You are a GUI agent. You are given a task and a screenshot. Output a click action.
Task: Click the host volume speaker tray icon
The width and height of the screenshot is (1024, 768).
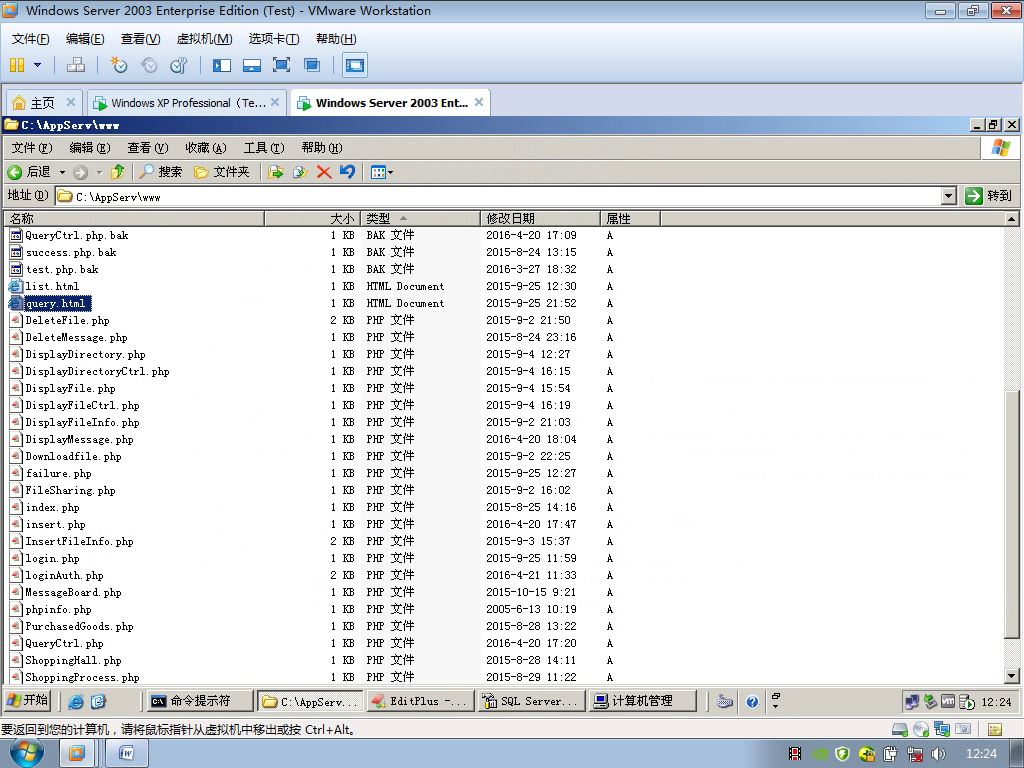(x=938, y=754)
